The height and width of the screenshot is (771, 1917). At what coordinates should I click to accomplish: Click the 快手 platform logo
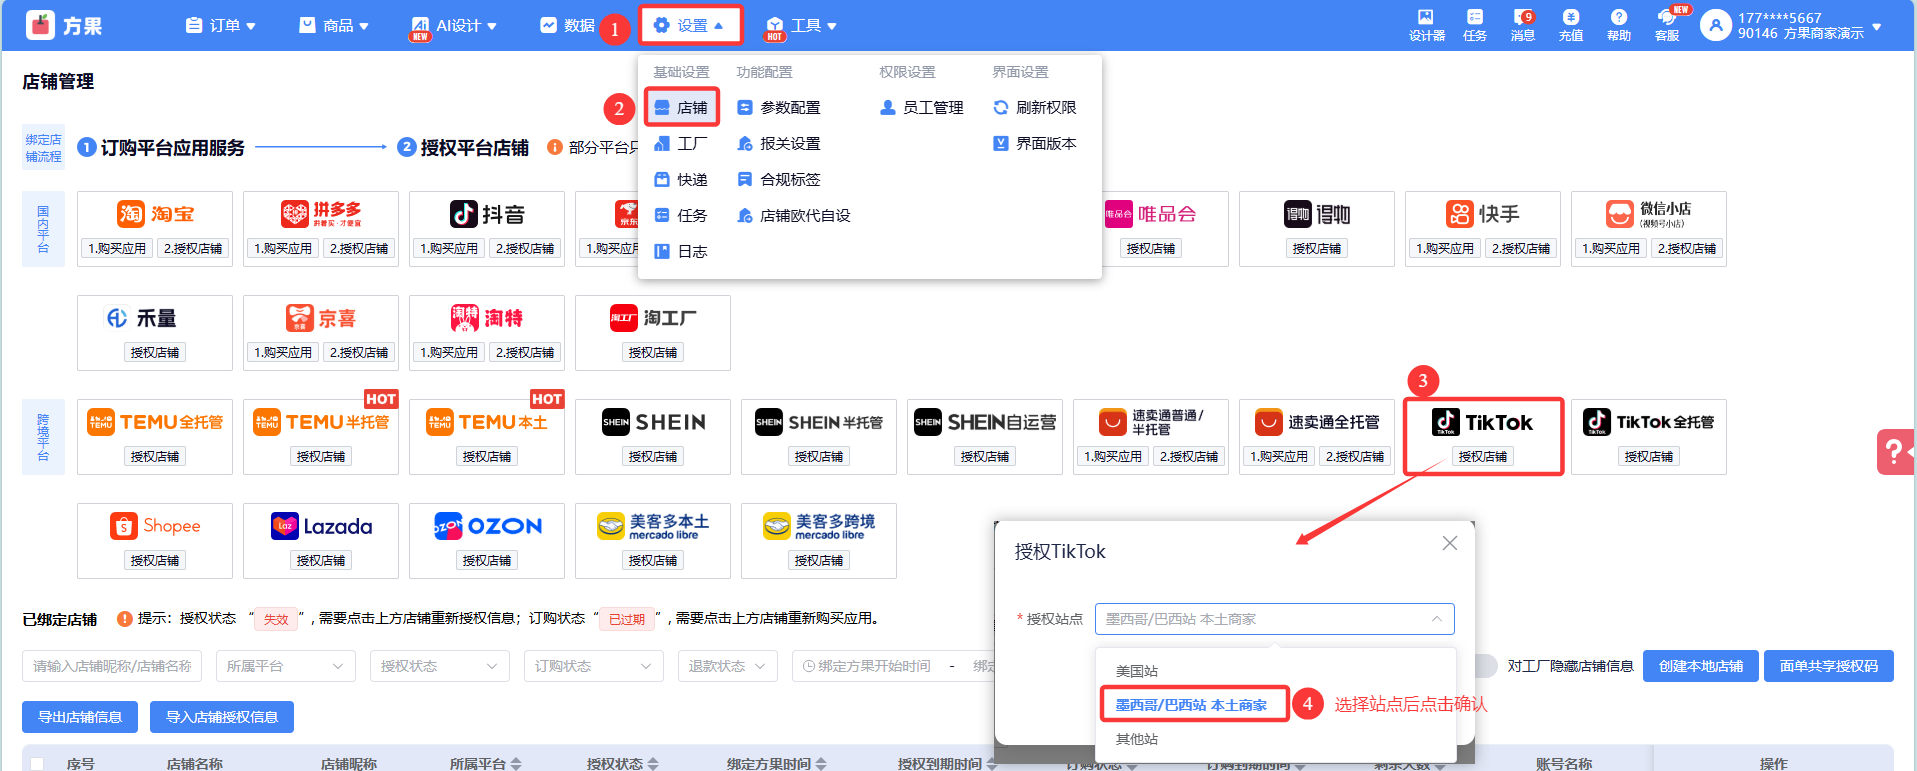1483,214
